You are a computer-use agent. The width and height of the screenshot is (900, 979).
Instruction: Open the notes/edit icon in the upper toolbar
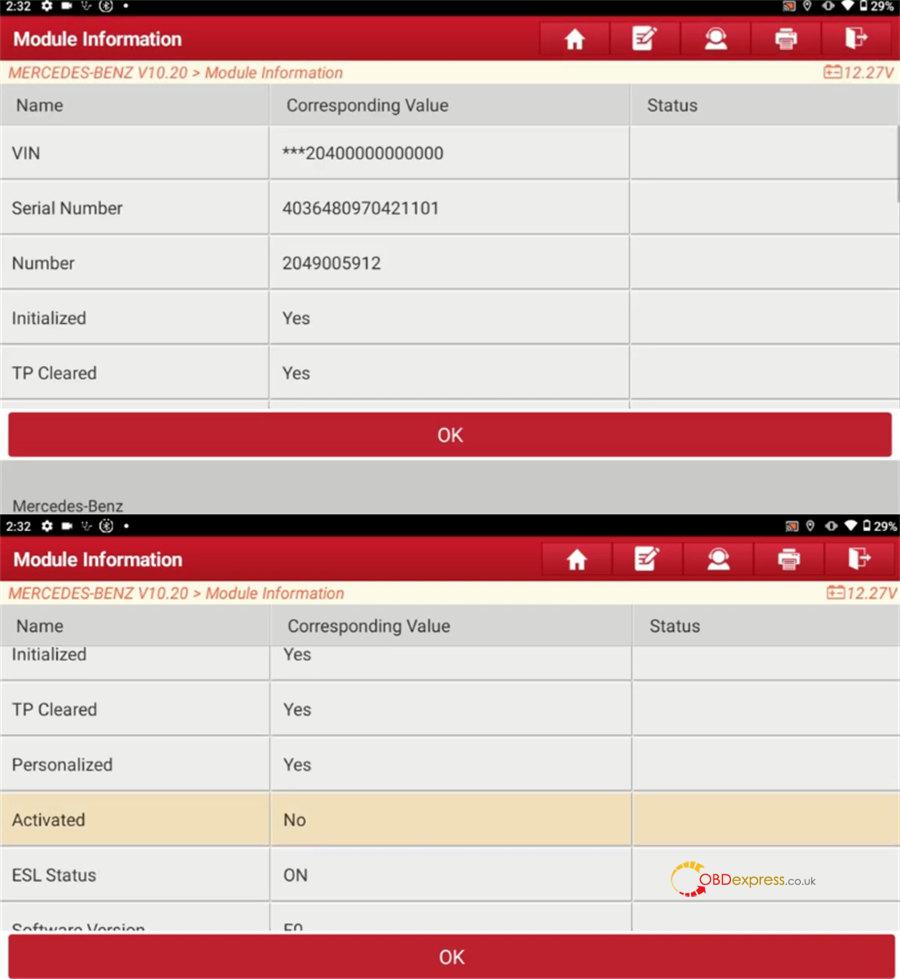tap(645, 39)
